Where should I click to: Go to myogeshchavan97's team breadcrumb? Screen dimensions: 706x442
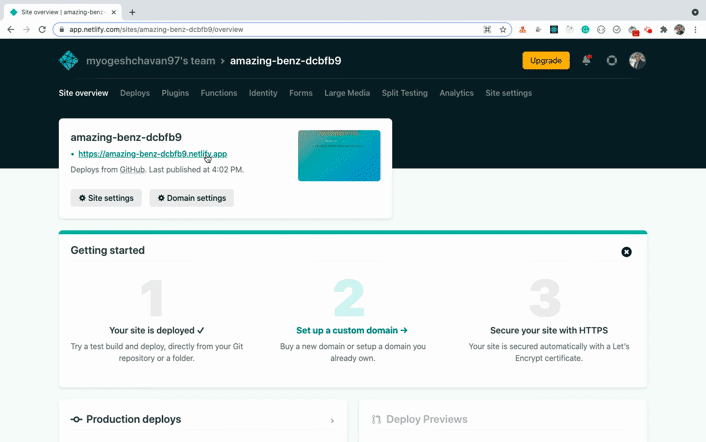click(150, 61)
